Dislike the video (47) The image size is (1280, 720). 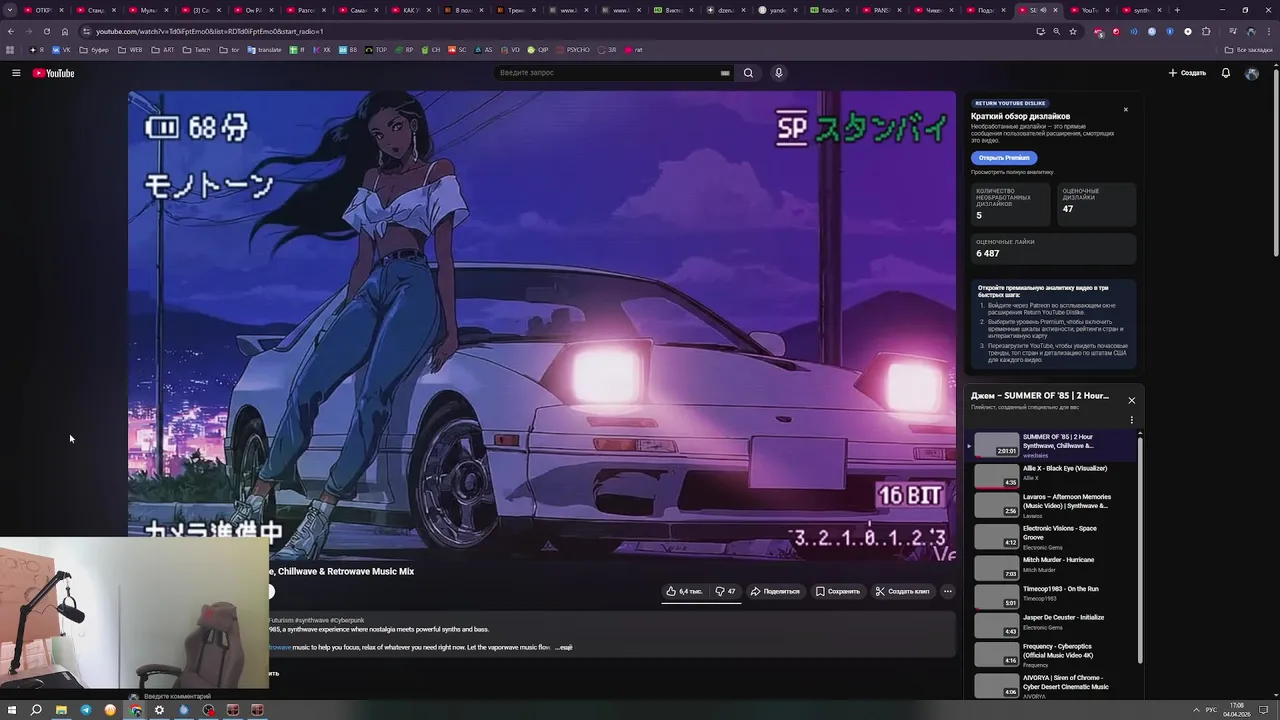[x=726, y=591]
